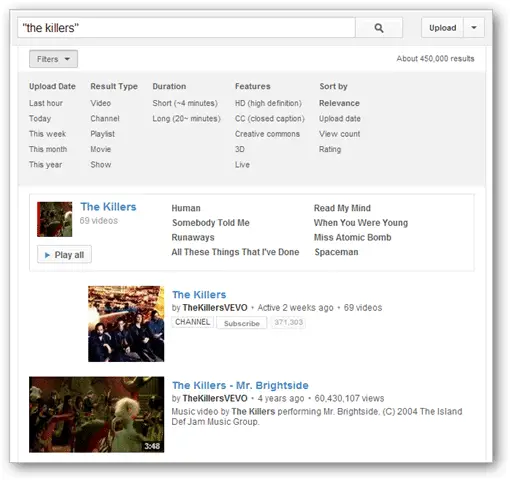
Task: Open the band photo channel thumbnail
Action: click(x=126, y=324)
